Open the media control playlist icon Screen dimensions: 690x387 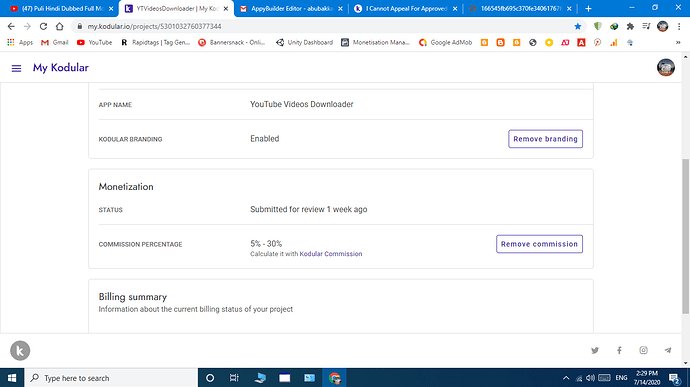tap(646, 26)
